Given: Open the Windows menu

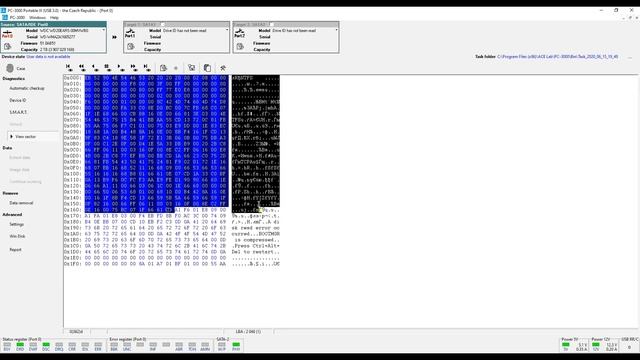Looking at the screenshot, I should [x=37, y=18].
